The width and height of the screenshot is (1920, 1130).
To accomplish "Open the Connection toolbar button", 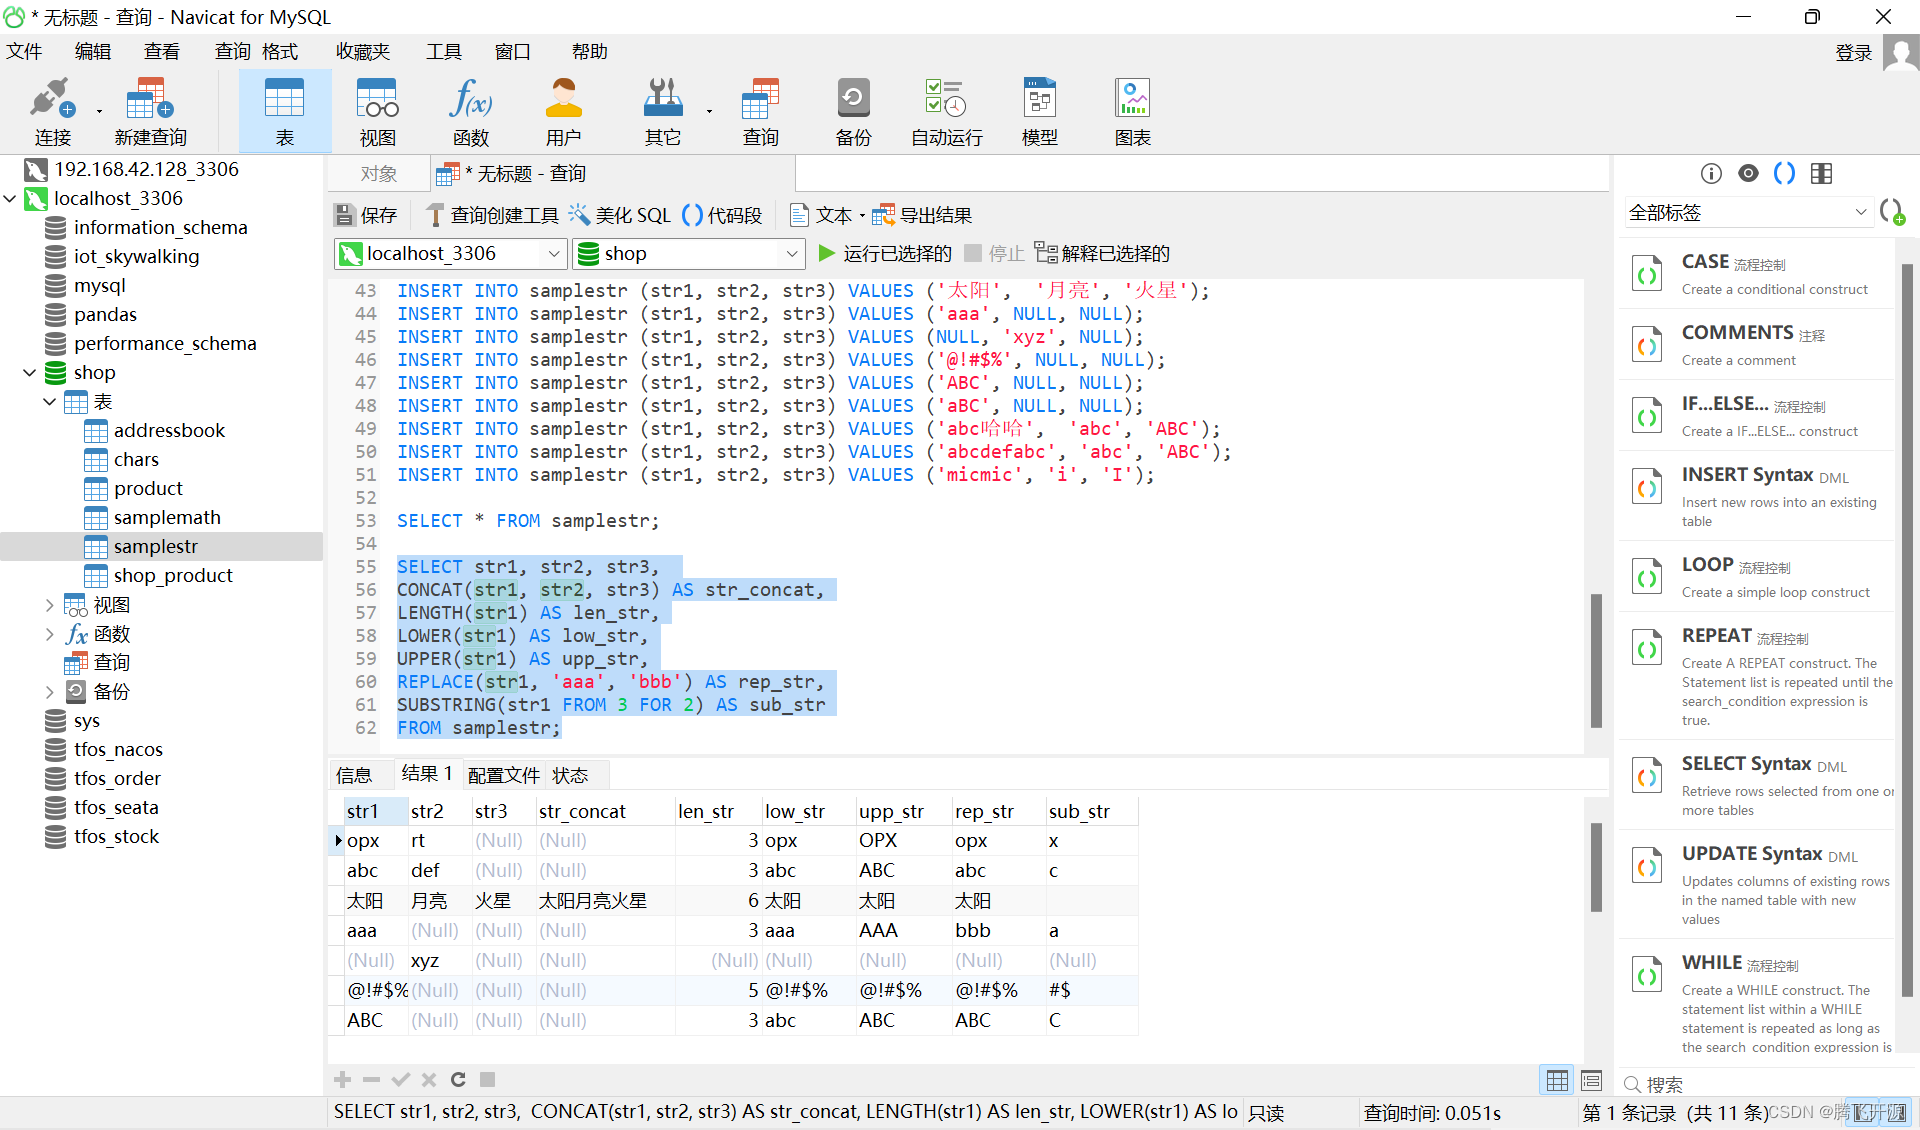I will pos(52,111).
